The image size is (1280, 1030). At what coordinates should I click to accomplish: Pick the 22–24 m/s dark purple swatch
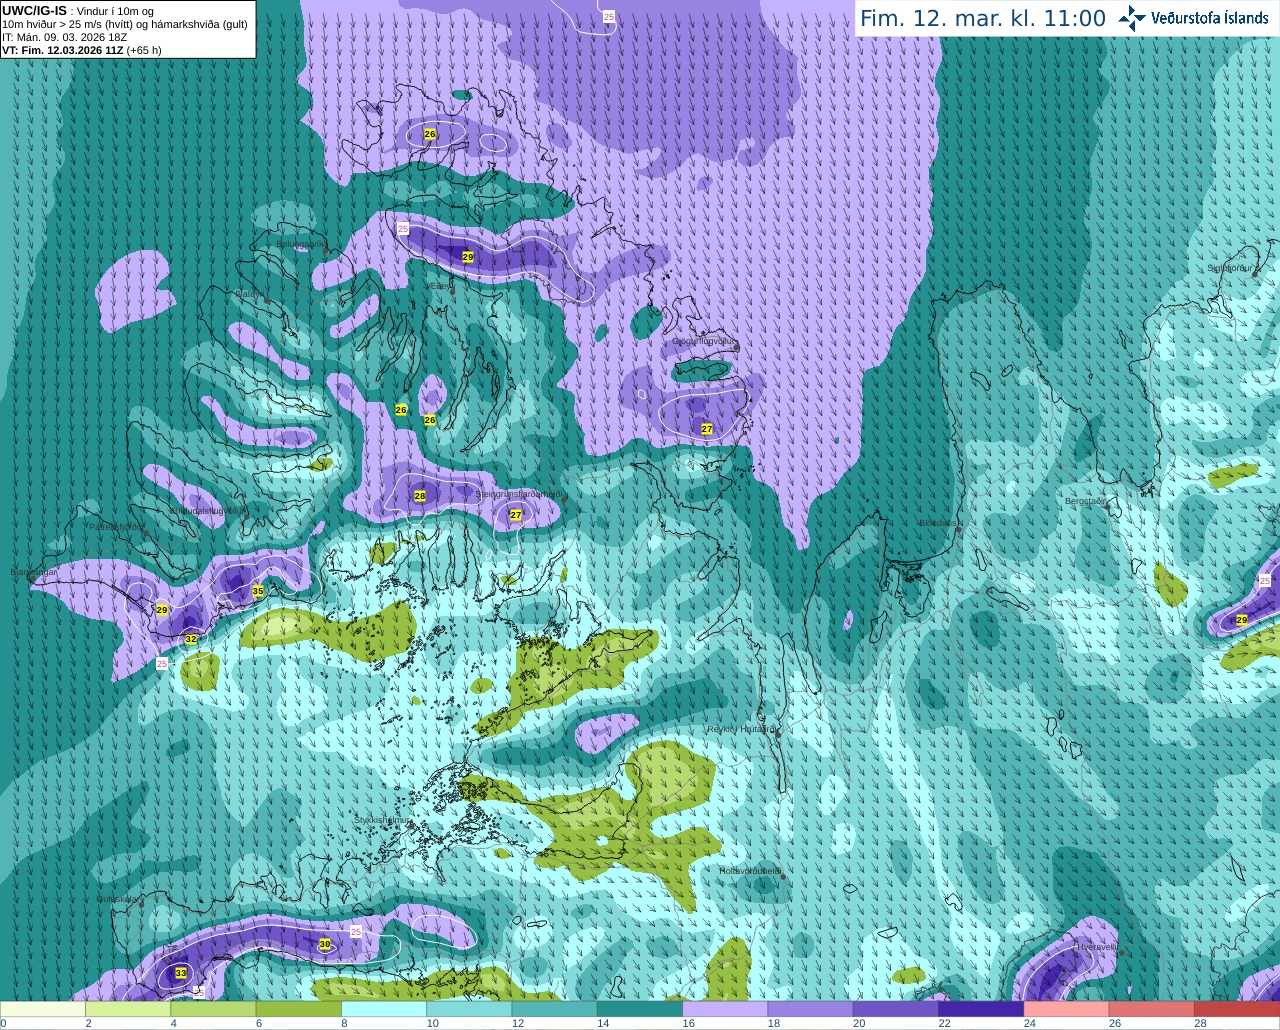click(x=981, y=1009)
